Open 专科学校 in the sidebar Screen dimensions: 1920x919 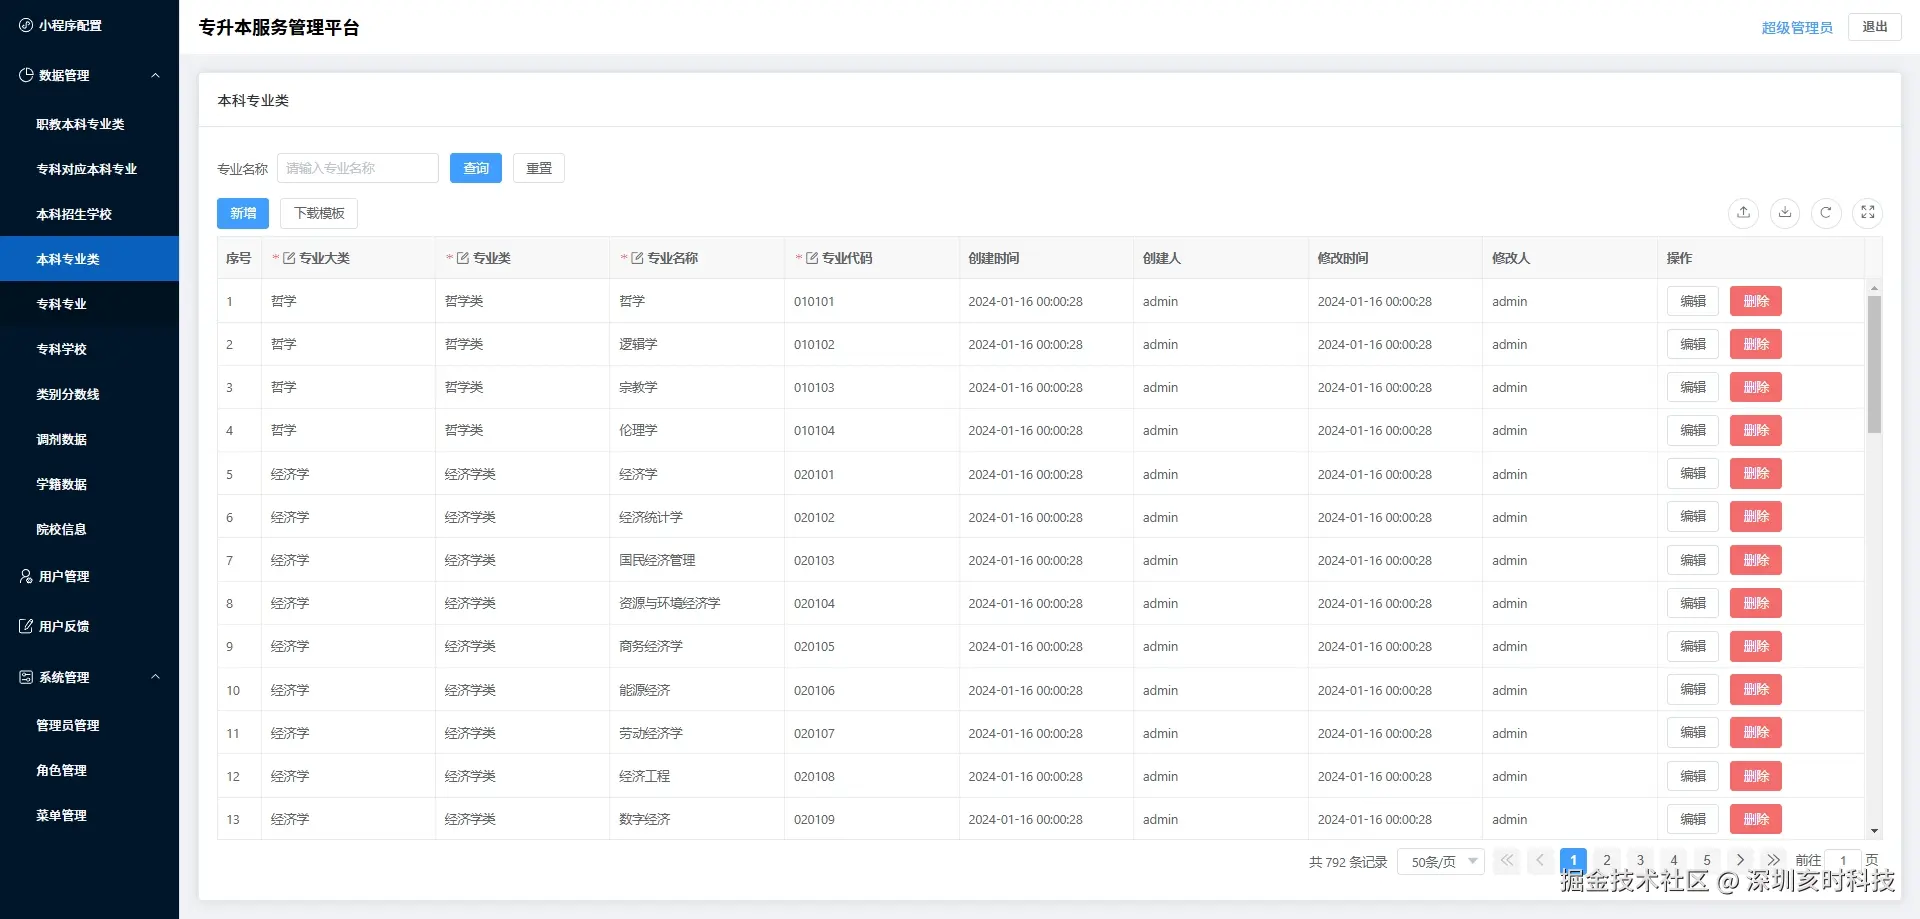[90, 349]
